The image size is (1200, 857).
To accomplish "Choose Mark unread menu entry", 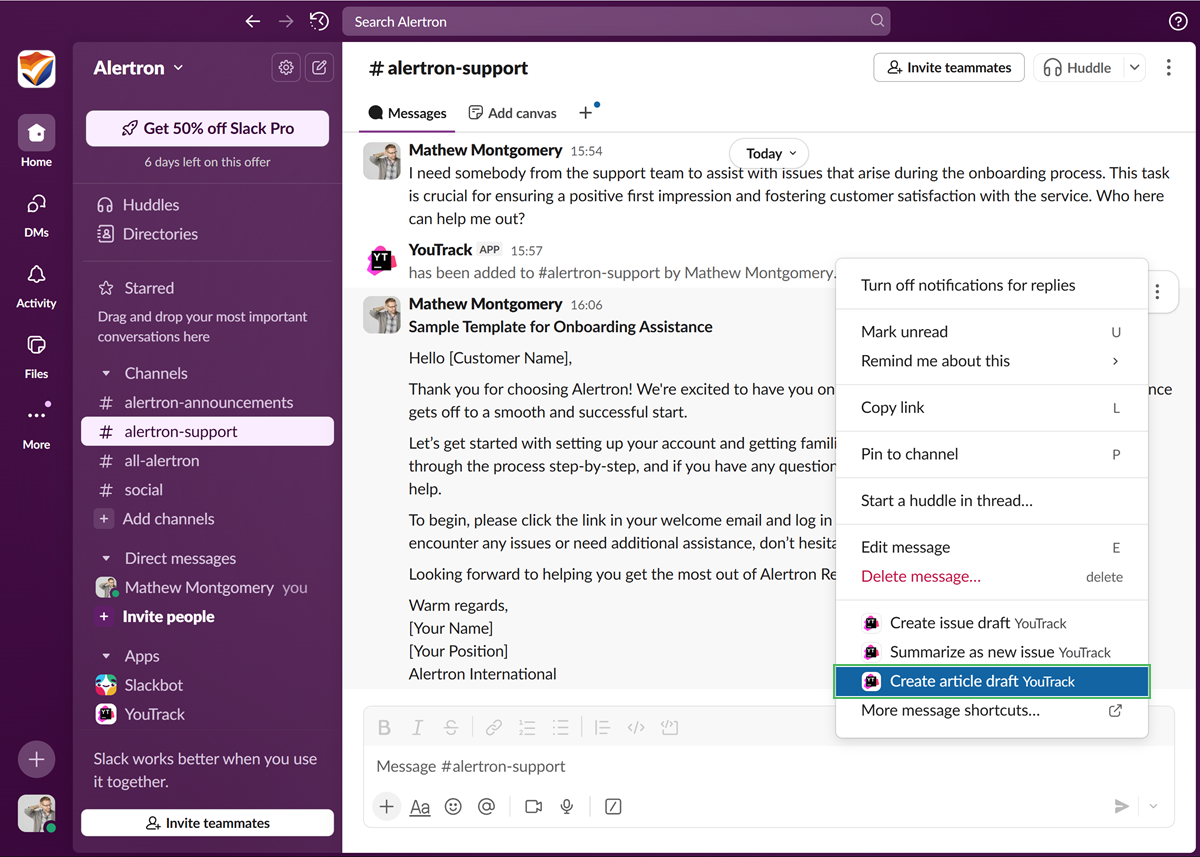I will [991, 332].
